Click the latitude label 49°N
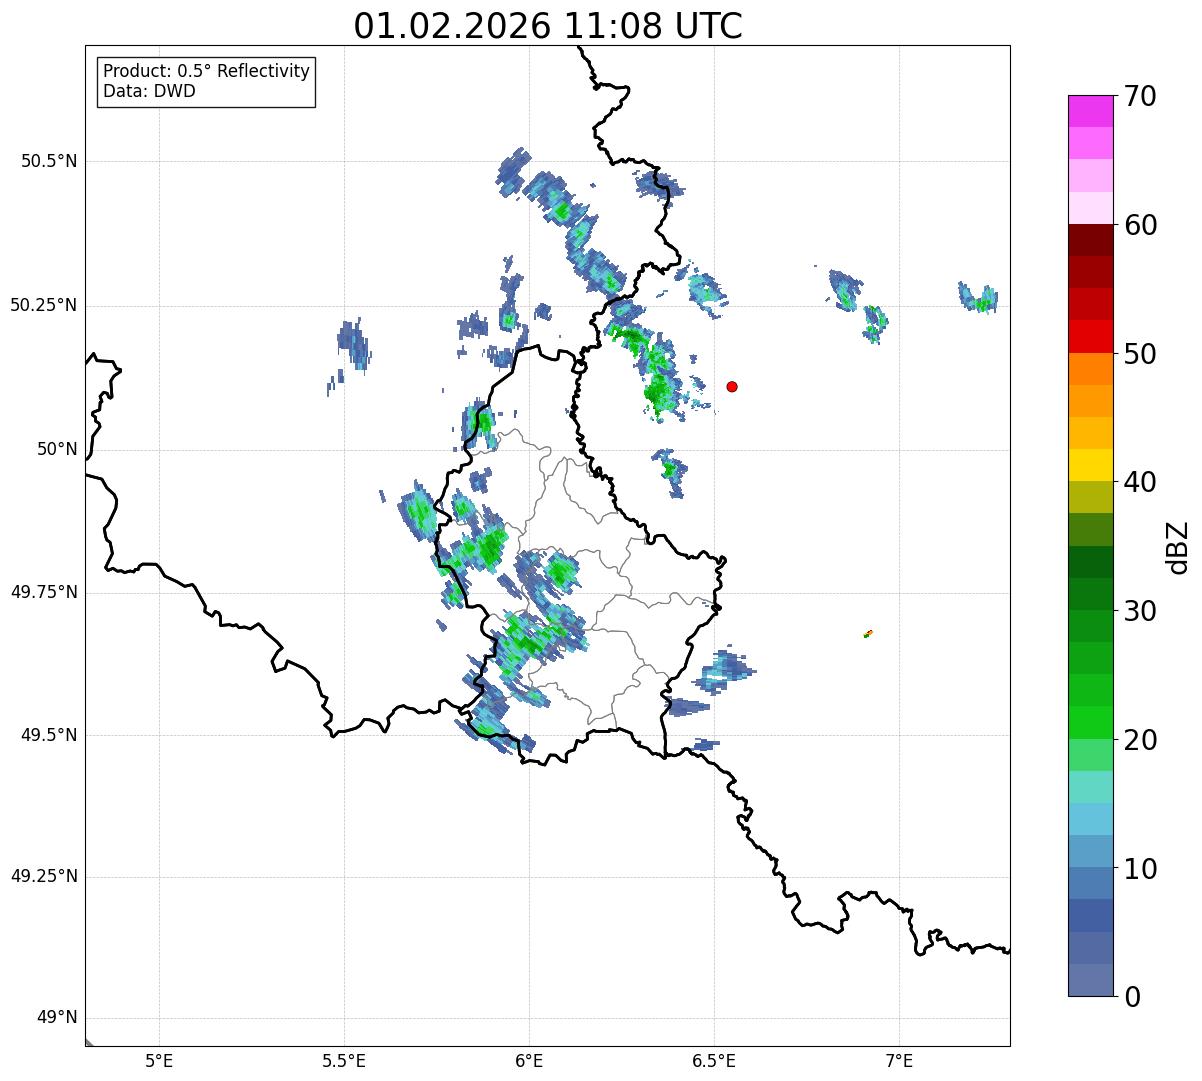Screen dimensions: 1202x1081 point(57,1018)
